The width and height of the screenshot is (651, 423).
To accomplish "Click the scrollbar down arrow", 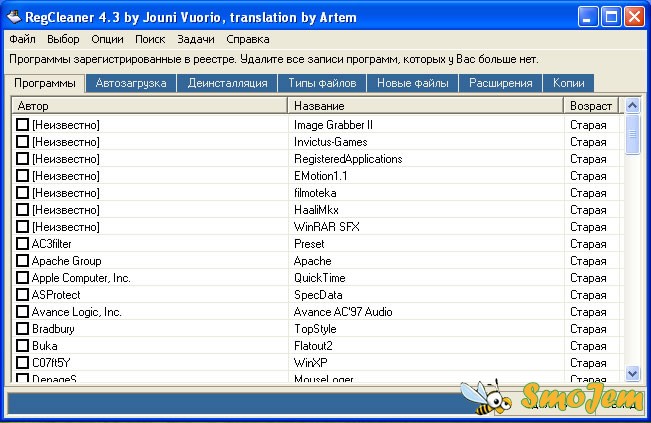I will 632,374.
